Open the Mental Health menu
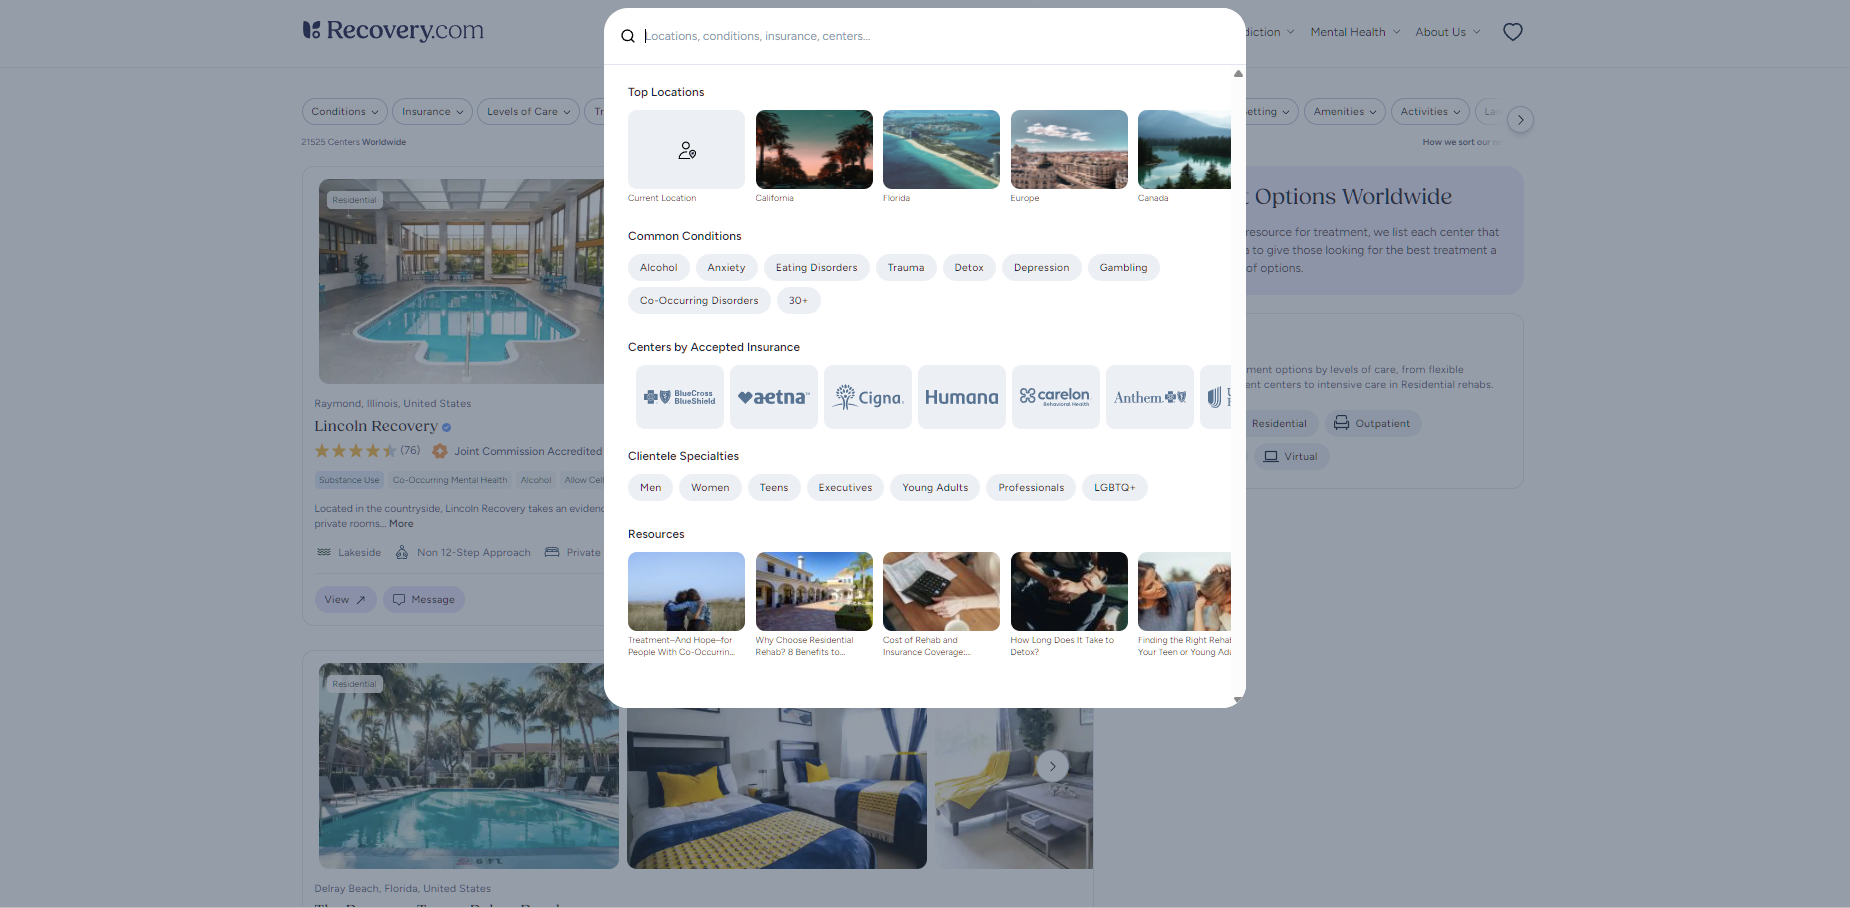The height and width of the screenshot is (908, 1850). (1355, 32)
